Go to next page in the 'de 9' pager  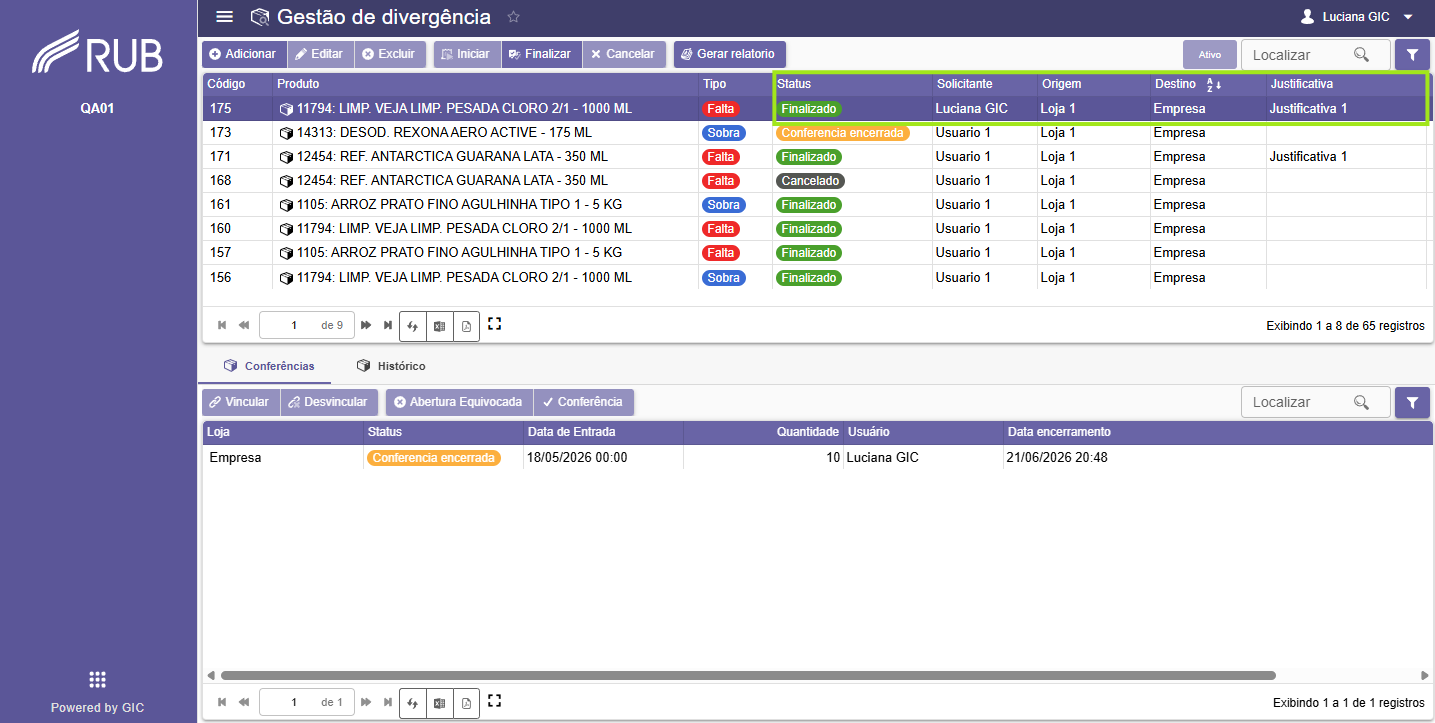pos(366,325)
